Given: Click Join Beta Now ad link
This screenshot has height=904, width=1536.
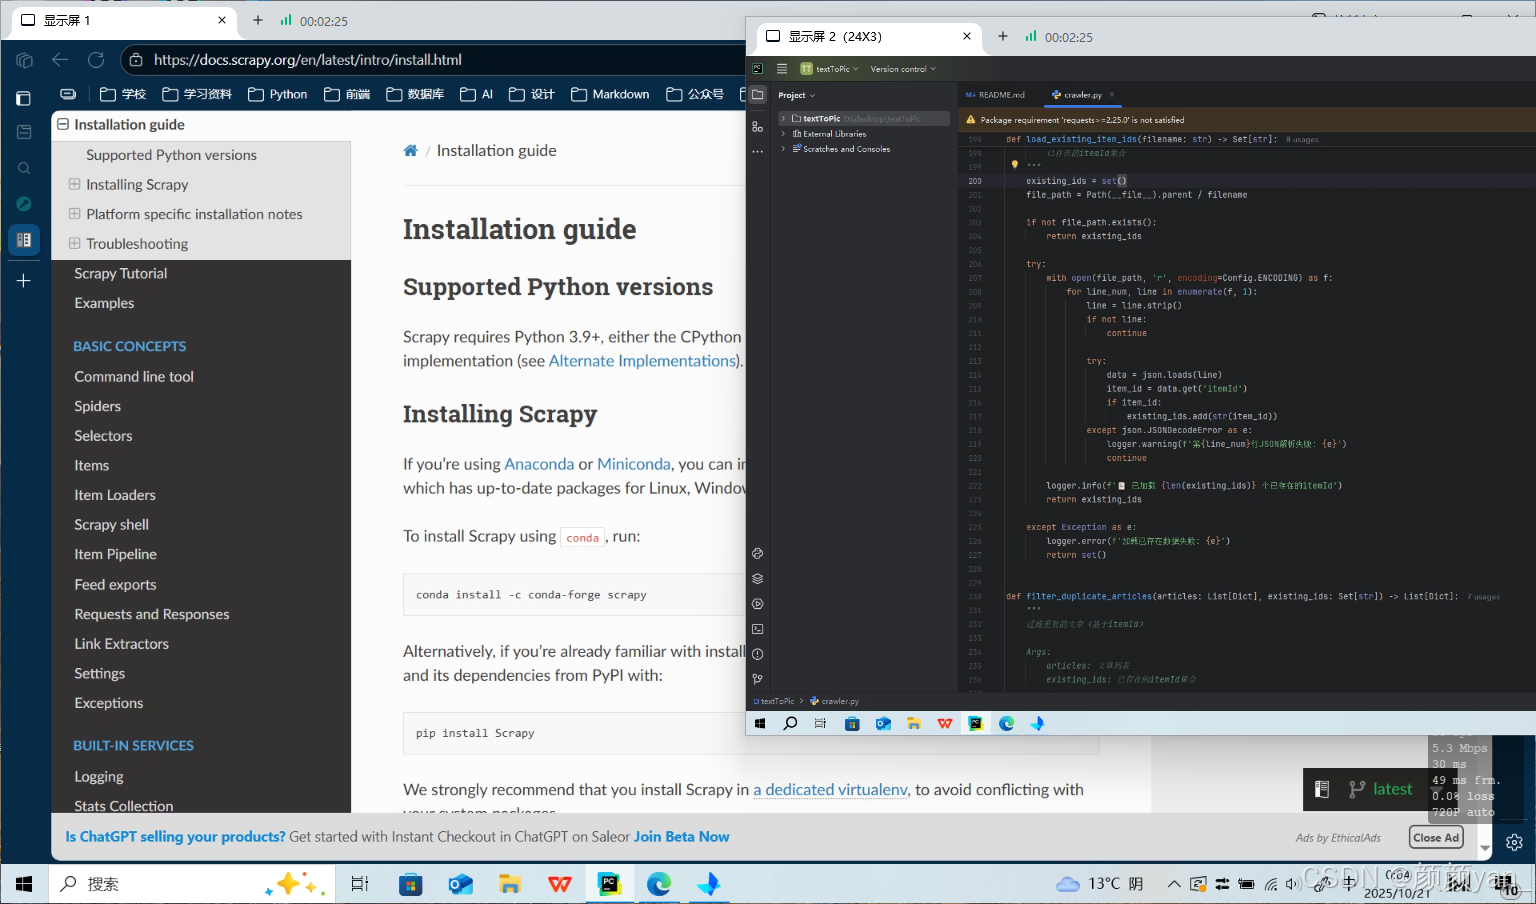Looking at the screenshot, I should (681, 837).
